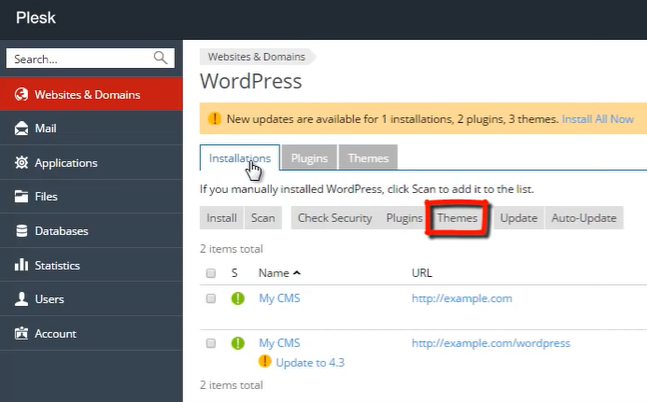The image size is (647, 402).
Task: Open My CMS for example.com/wordpress
Action: point(279,343)
